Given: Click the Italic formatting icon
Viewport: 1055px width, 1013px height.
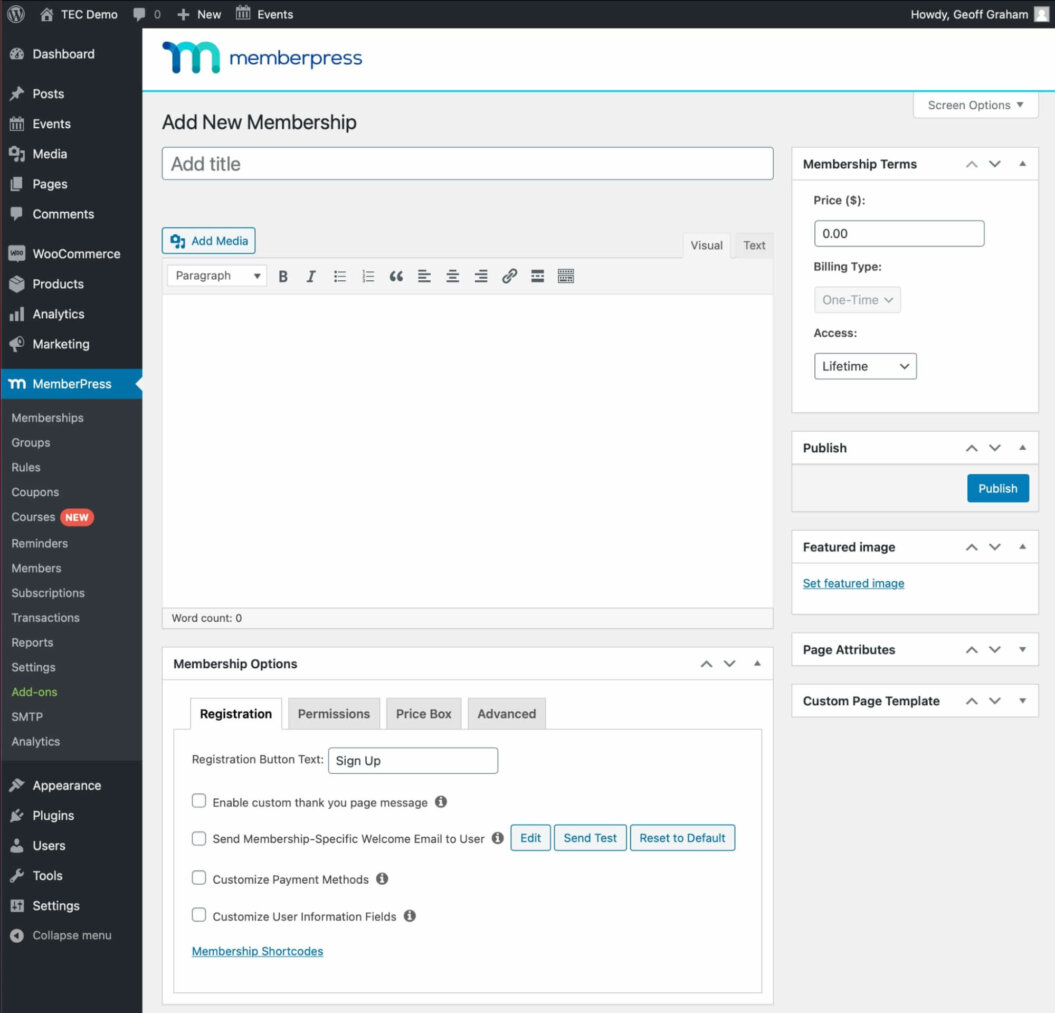Looking at the screenshot, I should click(311, 276).
